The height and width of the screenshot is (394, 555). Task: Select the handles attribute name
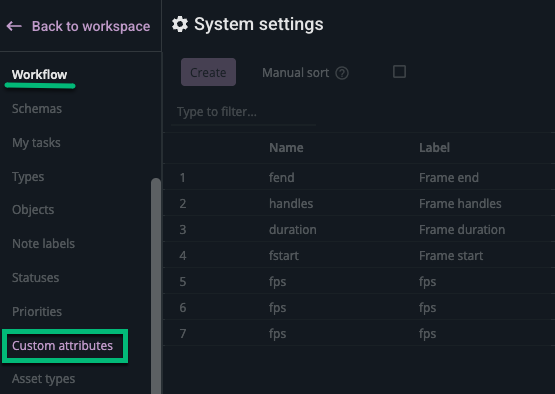click(291, 204)
